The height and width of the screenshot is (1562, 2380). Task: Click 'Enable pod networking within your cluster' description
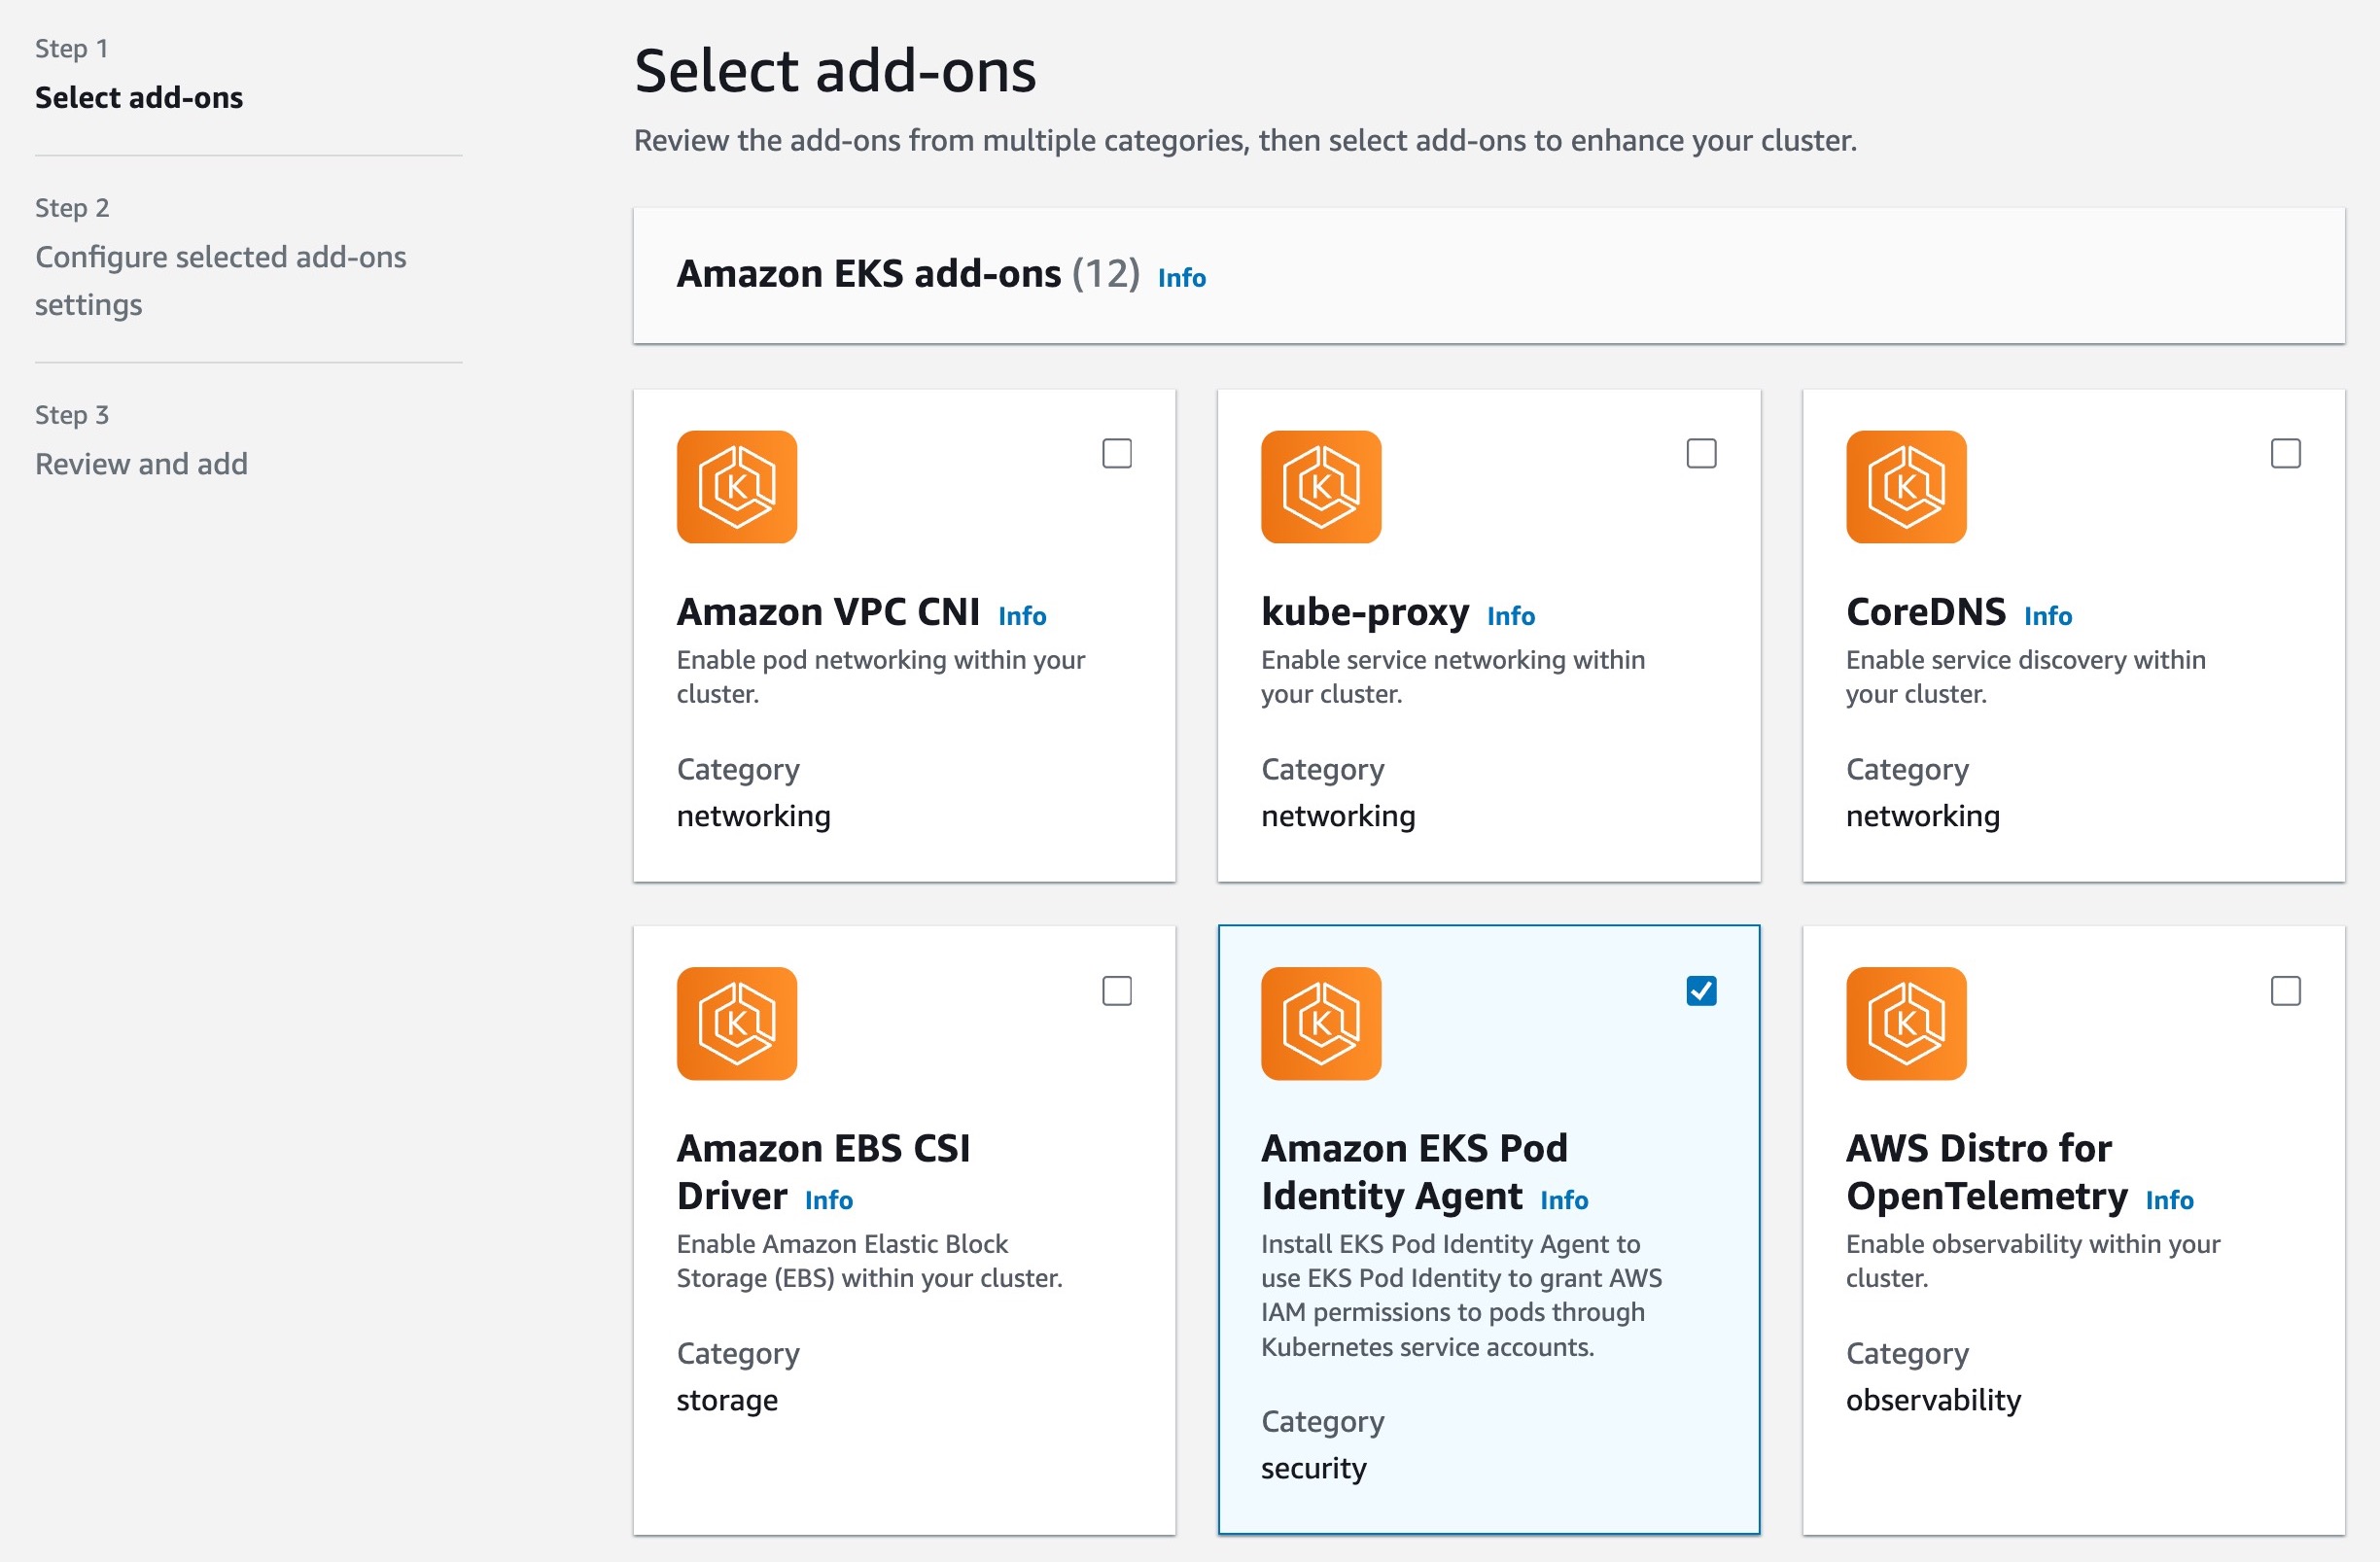880,676
